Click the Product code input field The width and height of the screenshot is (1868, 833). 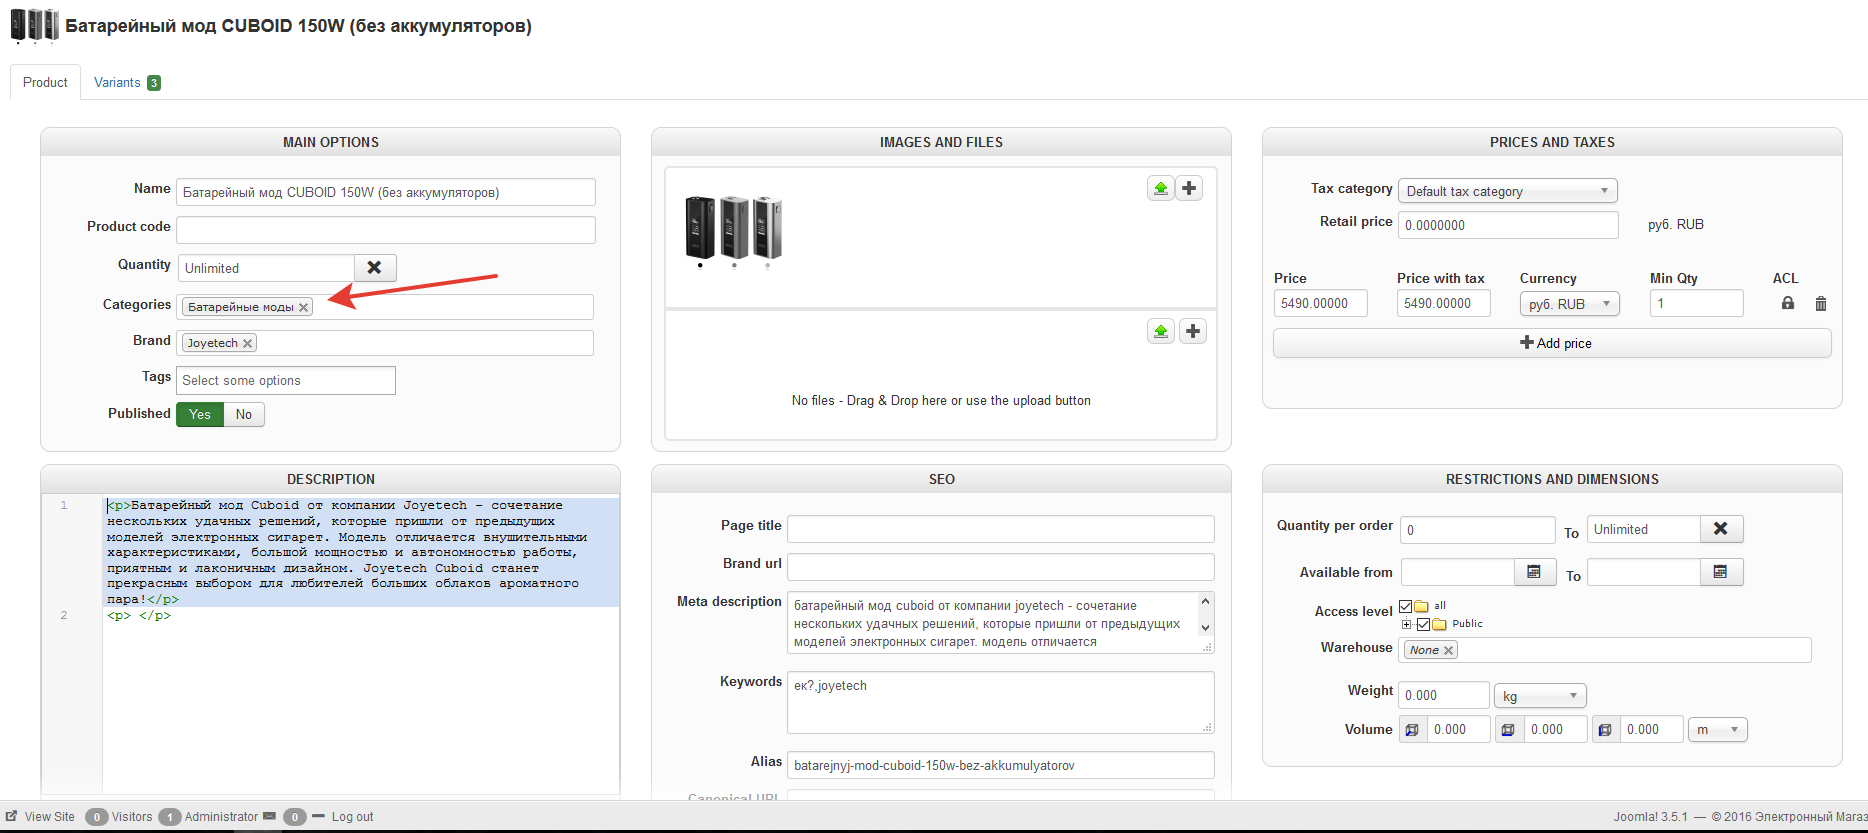pos(386,230)
